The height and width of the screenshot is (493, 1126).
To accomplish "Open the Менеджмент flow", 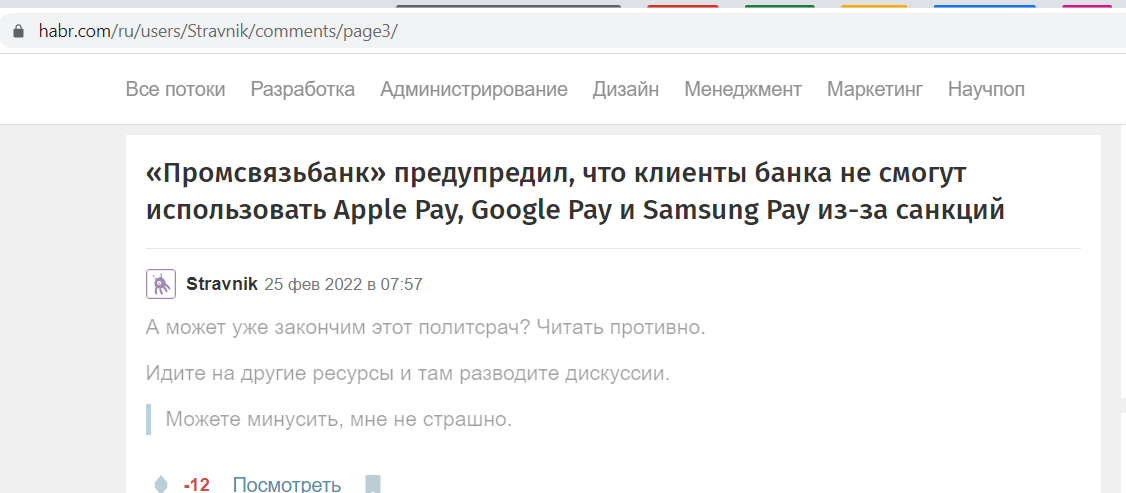I will [x=743, y=90].
